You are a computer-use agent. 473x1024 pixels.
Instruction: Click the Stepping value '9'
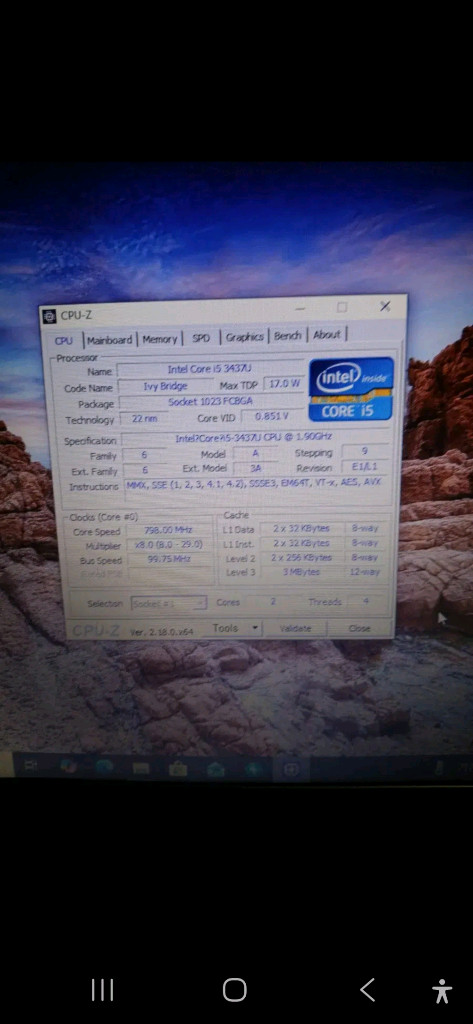coord(365,451)
